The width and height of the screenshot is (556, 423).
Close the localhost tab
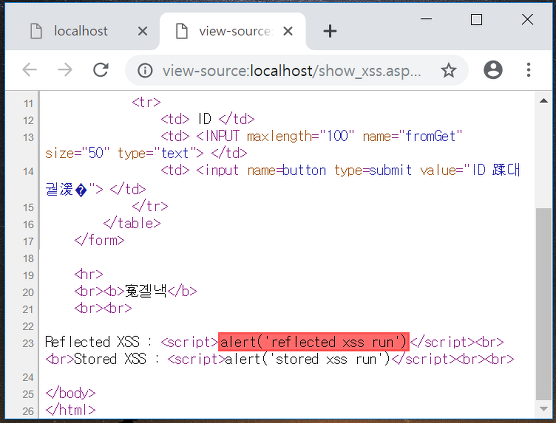point(143,31)
